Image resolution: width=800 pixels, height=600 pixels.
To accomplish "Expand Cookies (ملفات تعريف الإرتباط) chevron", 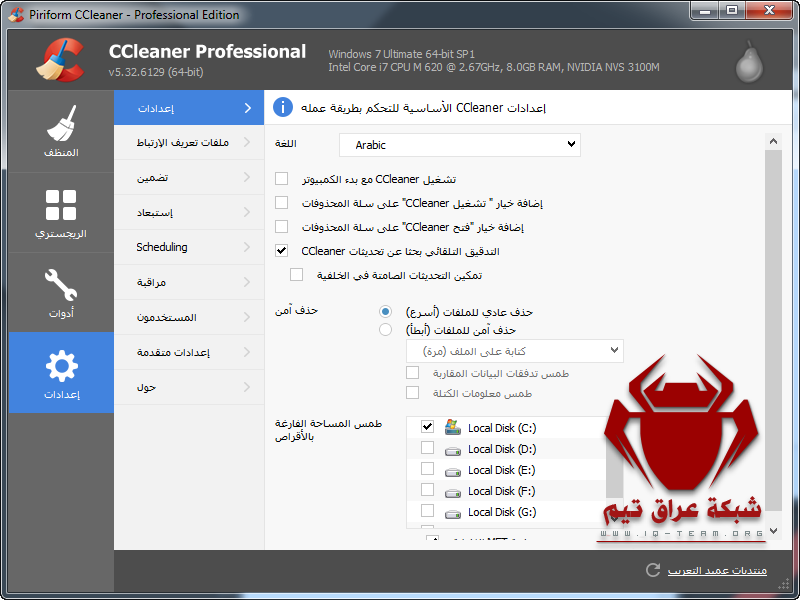I will pyautogui.click(x=247, y=142).
